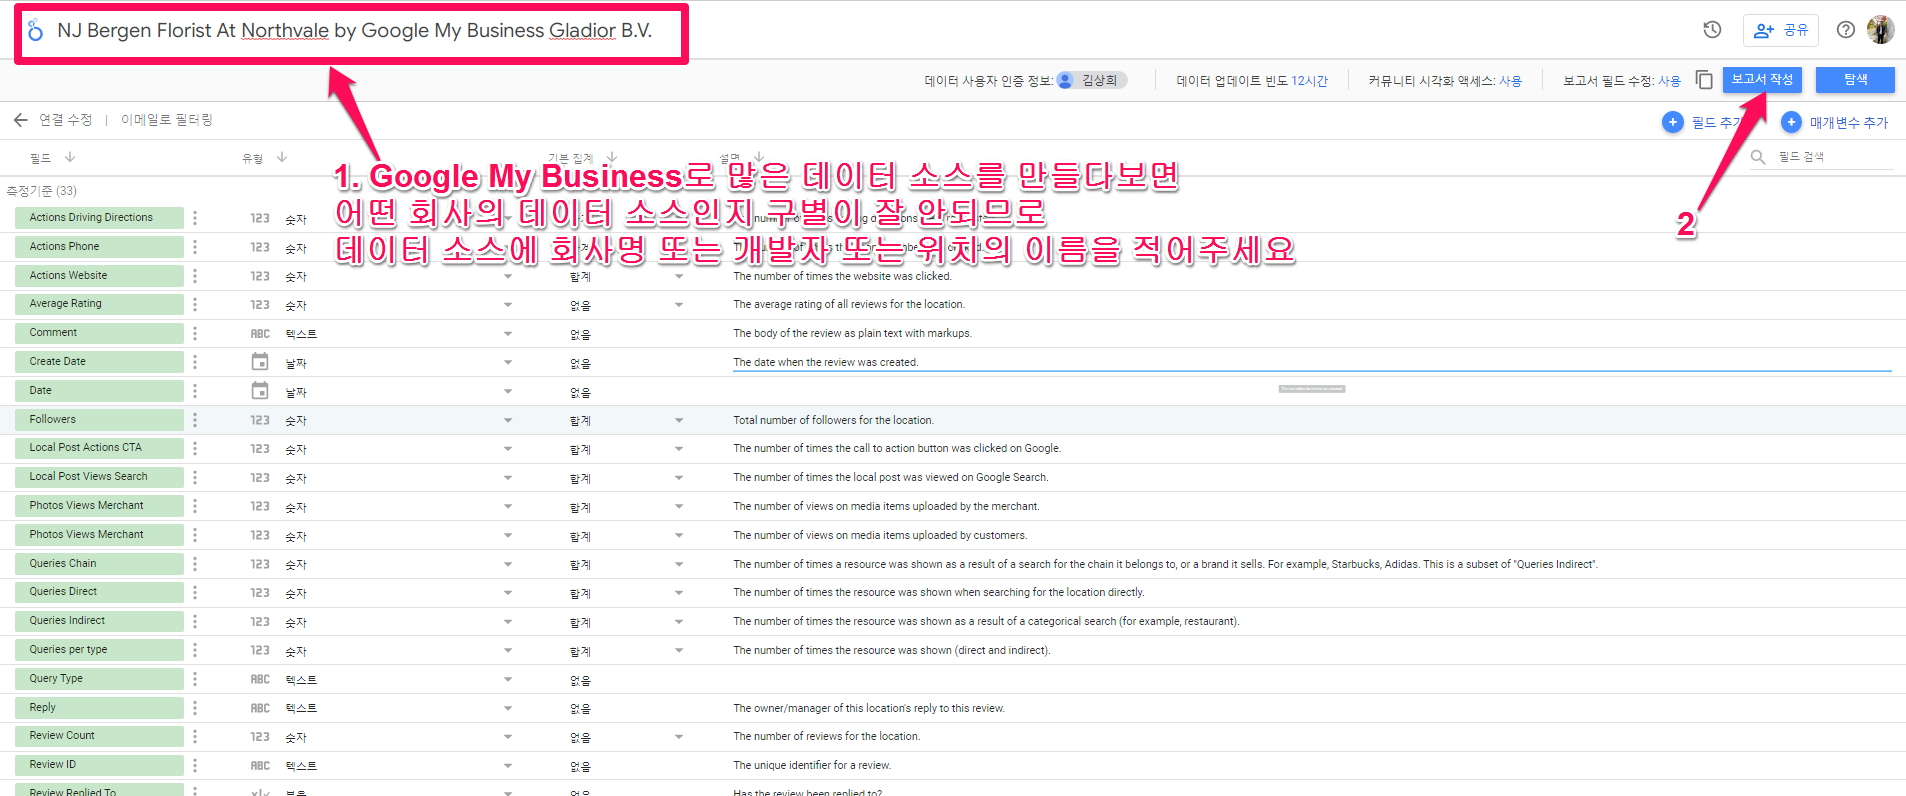This screenshot has width=1906, height=796.
Task: Click the 필드 검색 magnifier icon
Action: pyautogui.click(x=1758, y=157)
